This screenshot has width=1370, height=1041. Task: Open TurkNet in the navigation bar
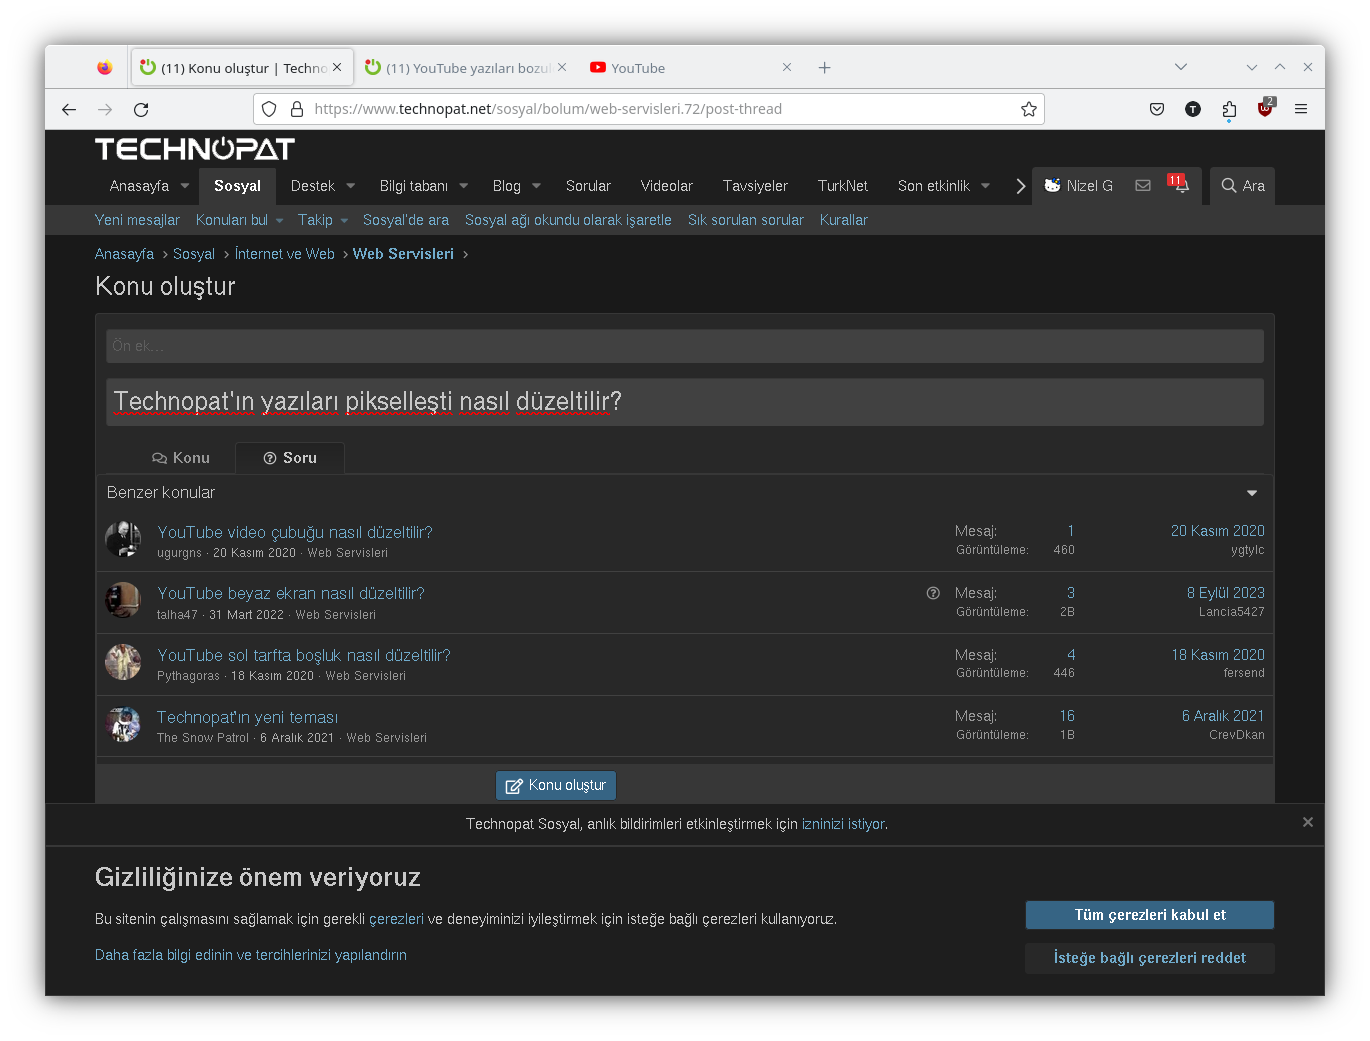point(843,186)
